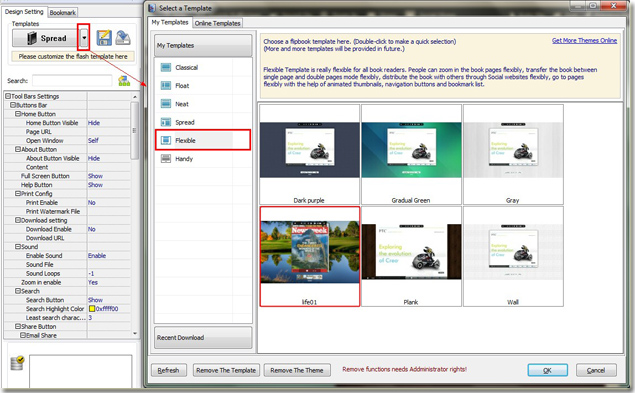Viewport: 635px width, 393px height.
Task: Click the Cancel button
Action: (x=596, y=370)
